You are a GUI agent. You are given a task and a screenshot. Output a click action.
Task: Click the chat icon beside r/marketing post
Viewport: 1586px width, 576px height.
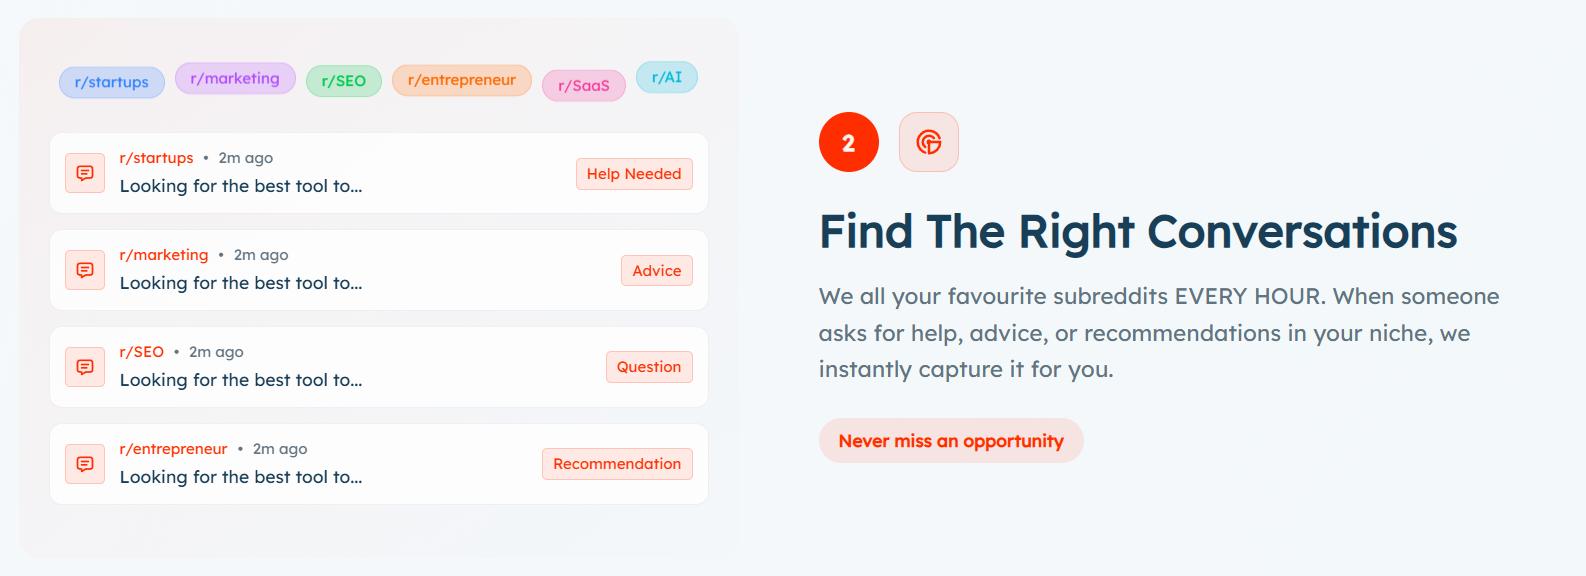coord(85,270)
